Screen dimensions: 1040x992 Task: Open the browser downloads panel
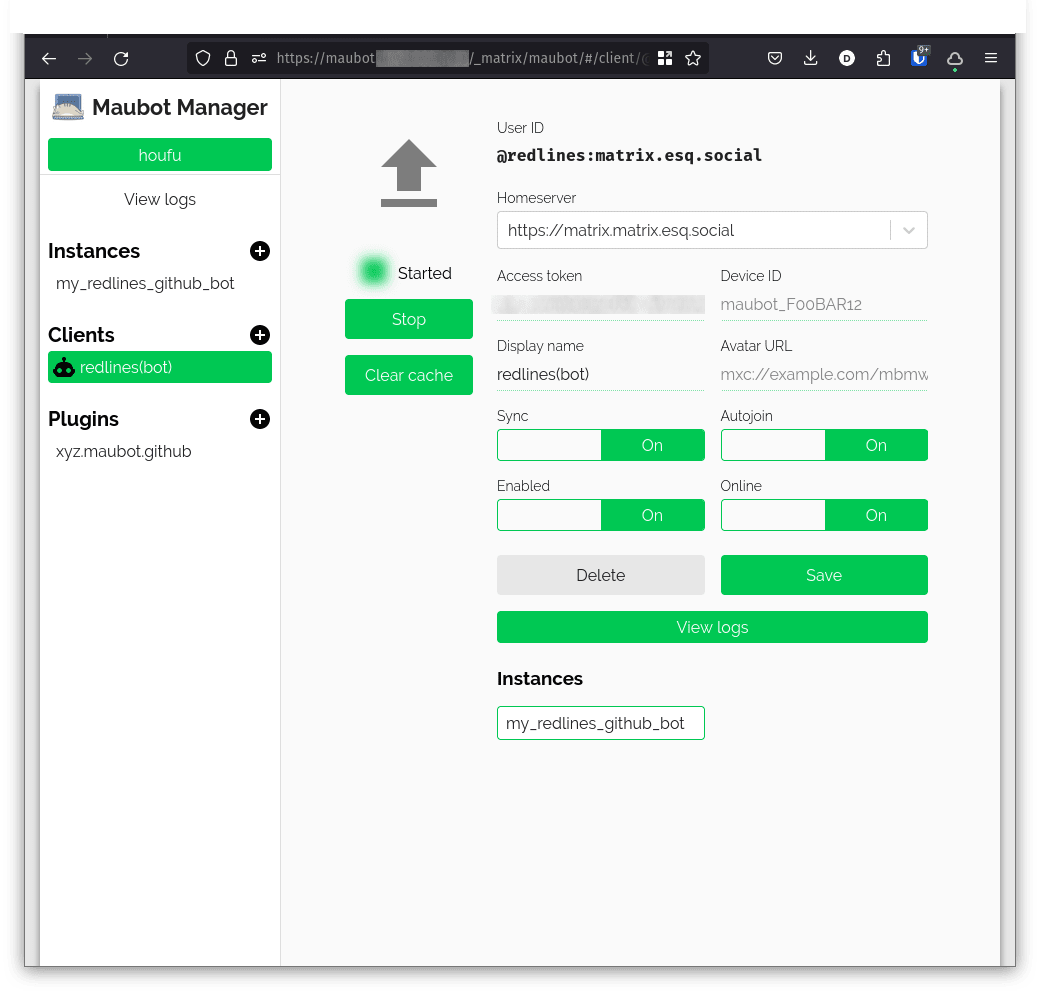click(811, 58)
